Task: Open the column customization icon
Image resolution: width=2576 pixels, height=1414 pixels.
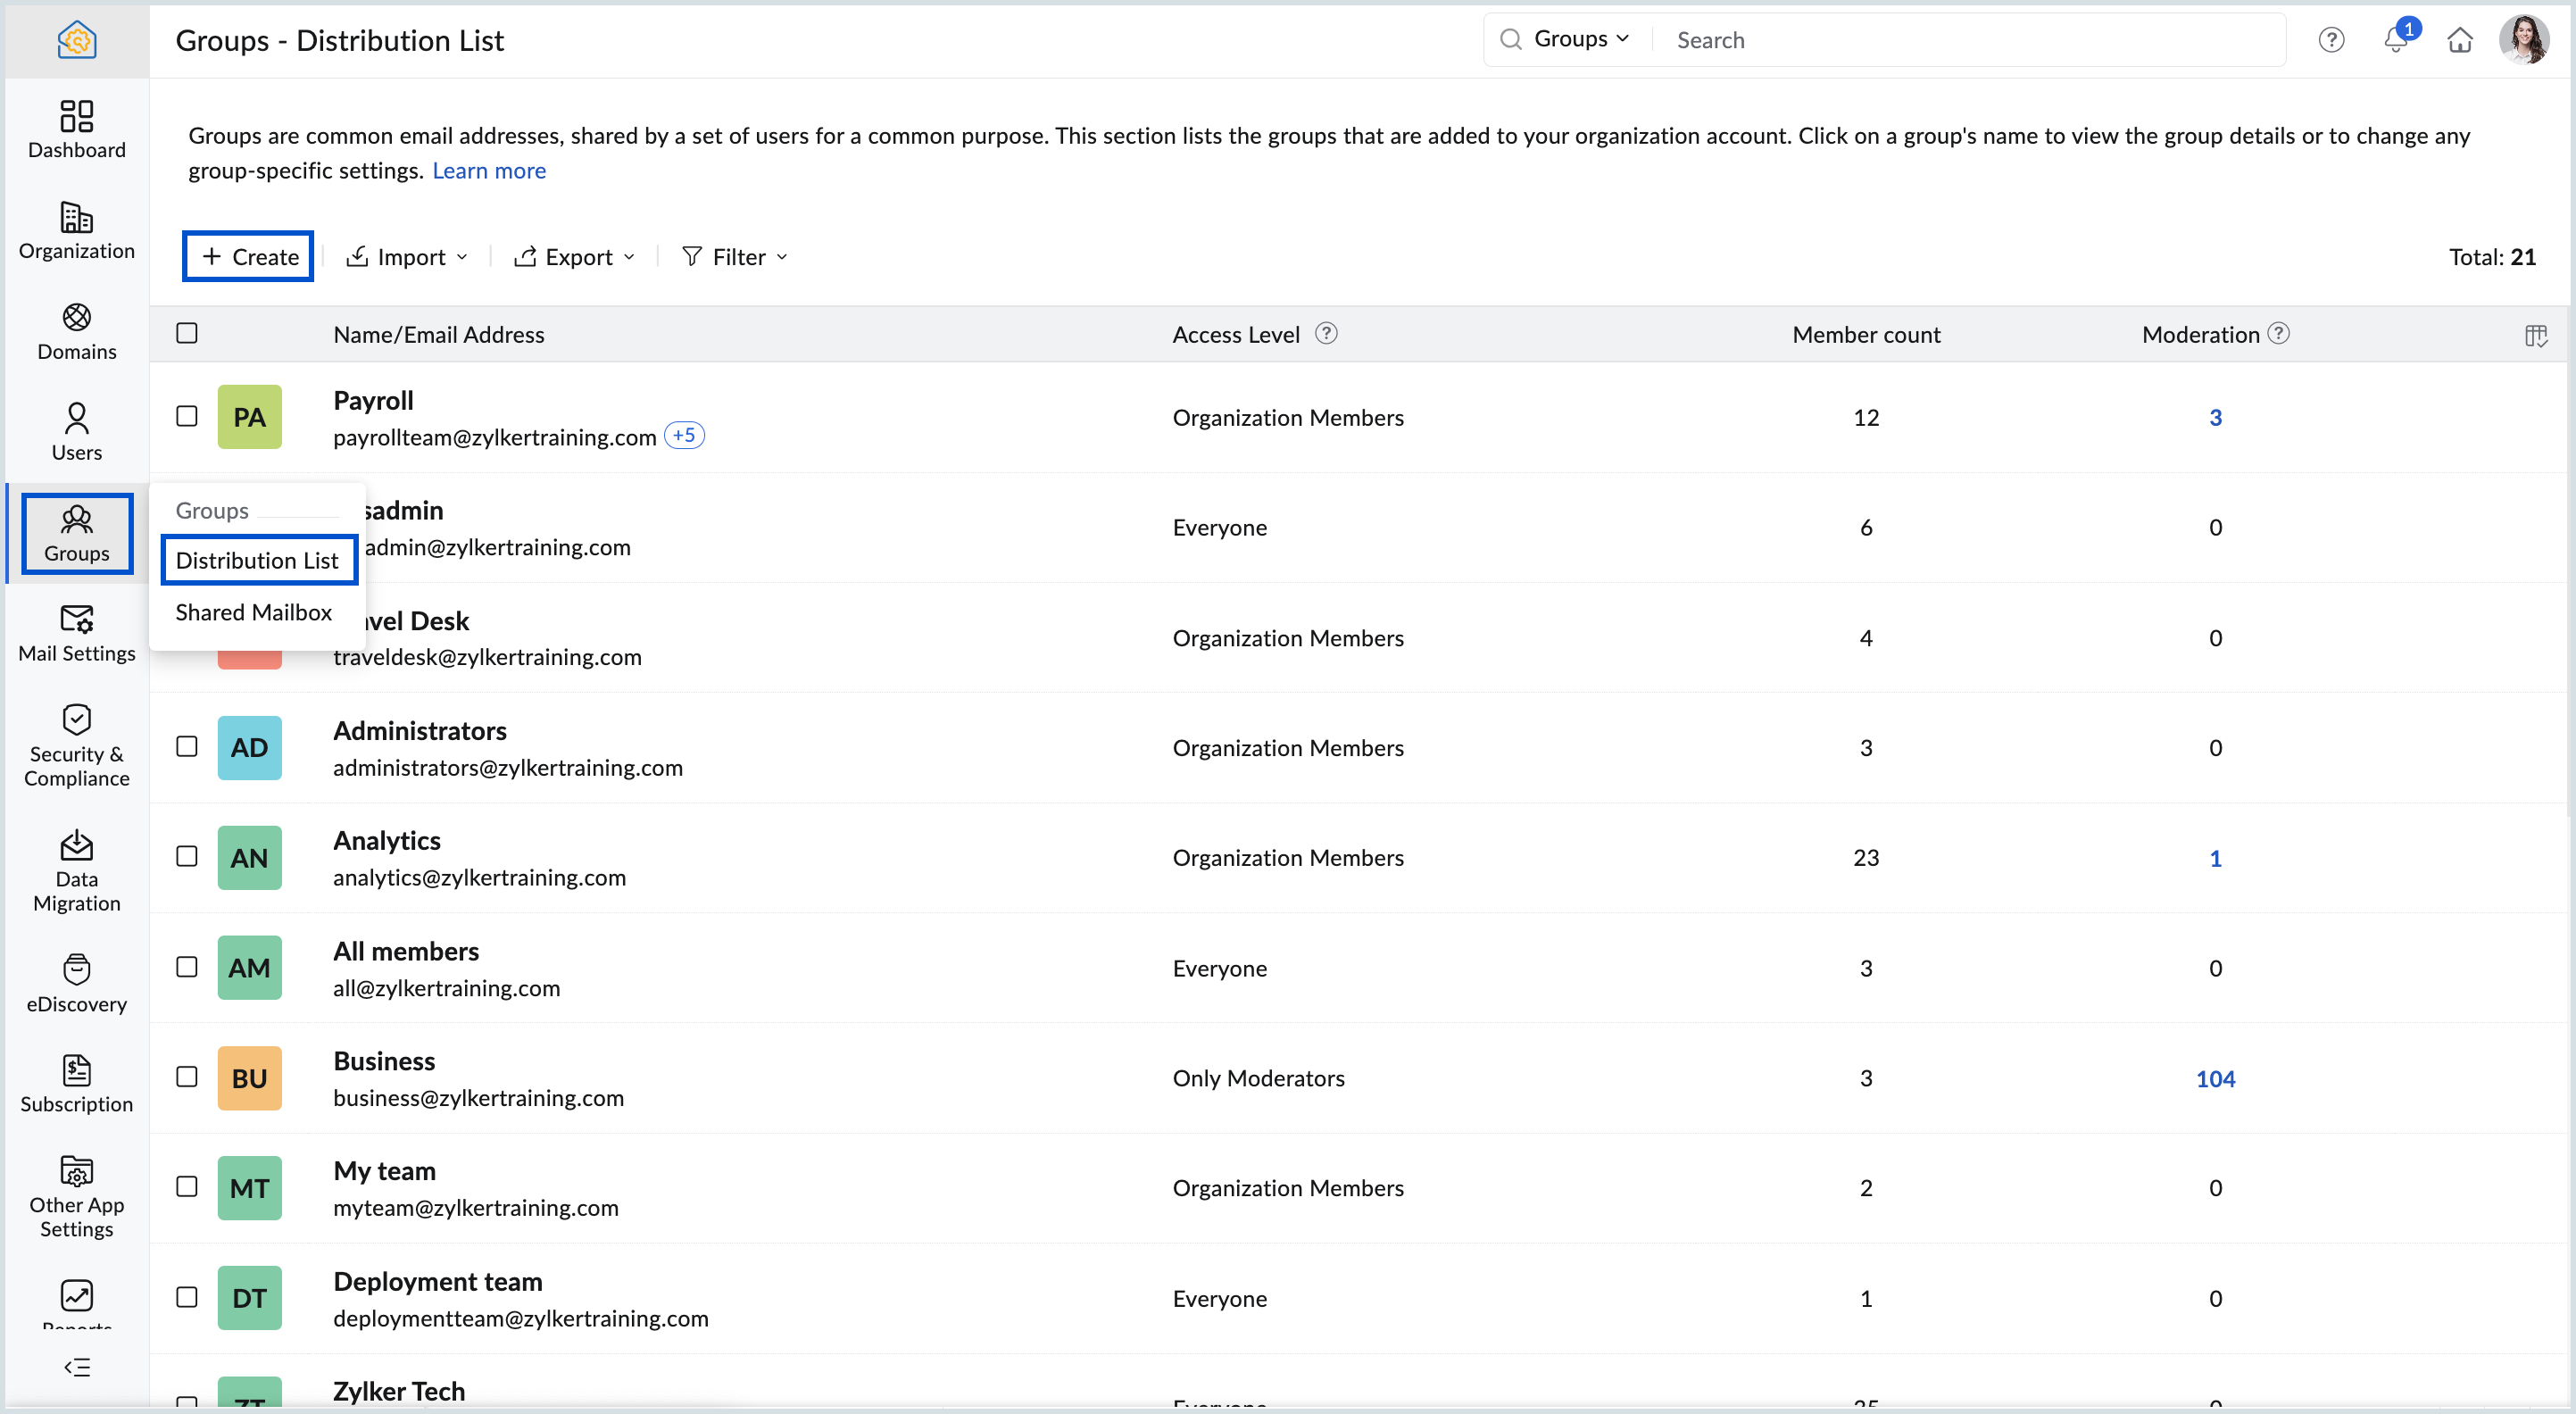Action: (x=2535, y=335)
